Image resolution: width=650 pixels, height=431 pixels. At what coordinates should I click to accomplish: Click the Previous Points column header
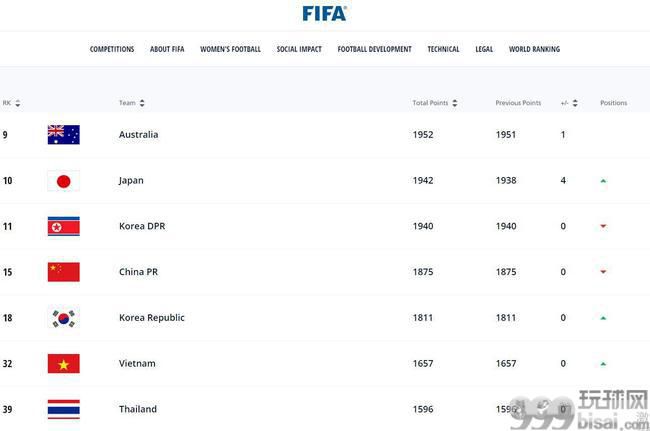pos(518,103)
